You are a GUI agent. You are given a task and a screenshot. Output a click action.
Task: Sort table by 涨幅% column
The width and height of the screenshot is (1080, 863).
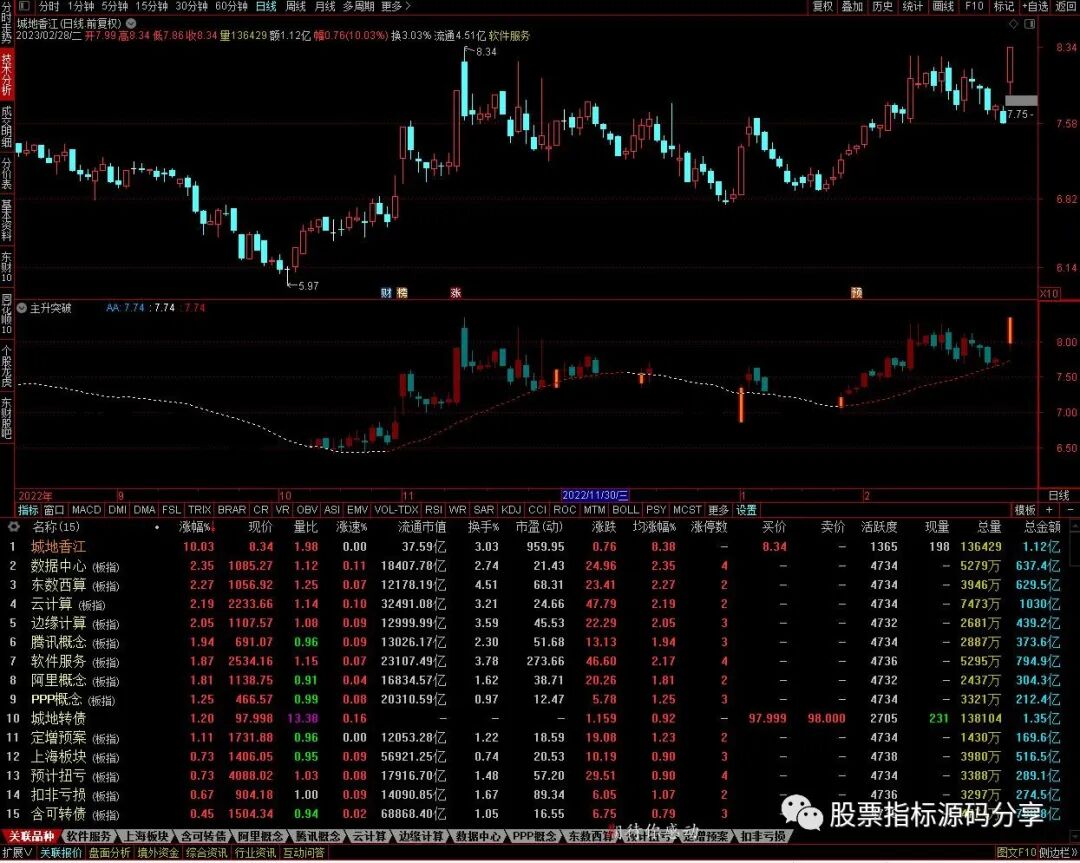196,527
